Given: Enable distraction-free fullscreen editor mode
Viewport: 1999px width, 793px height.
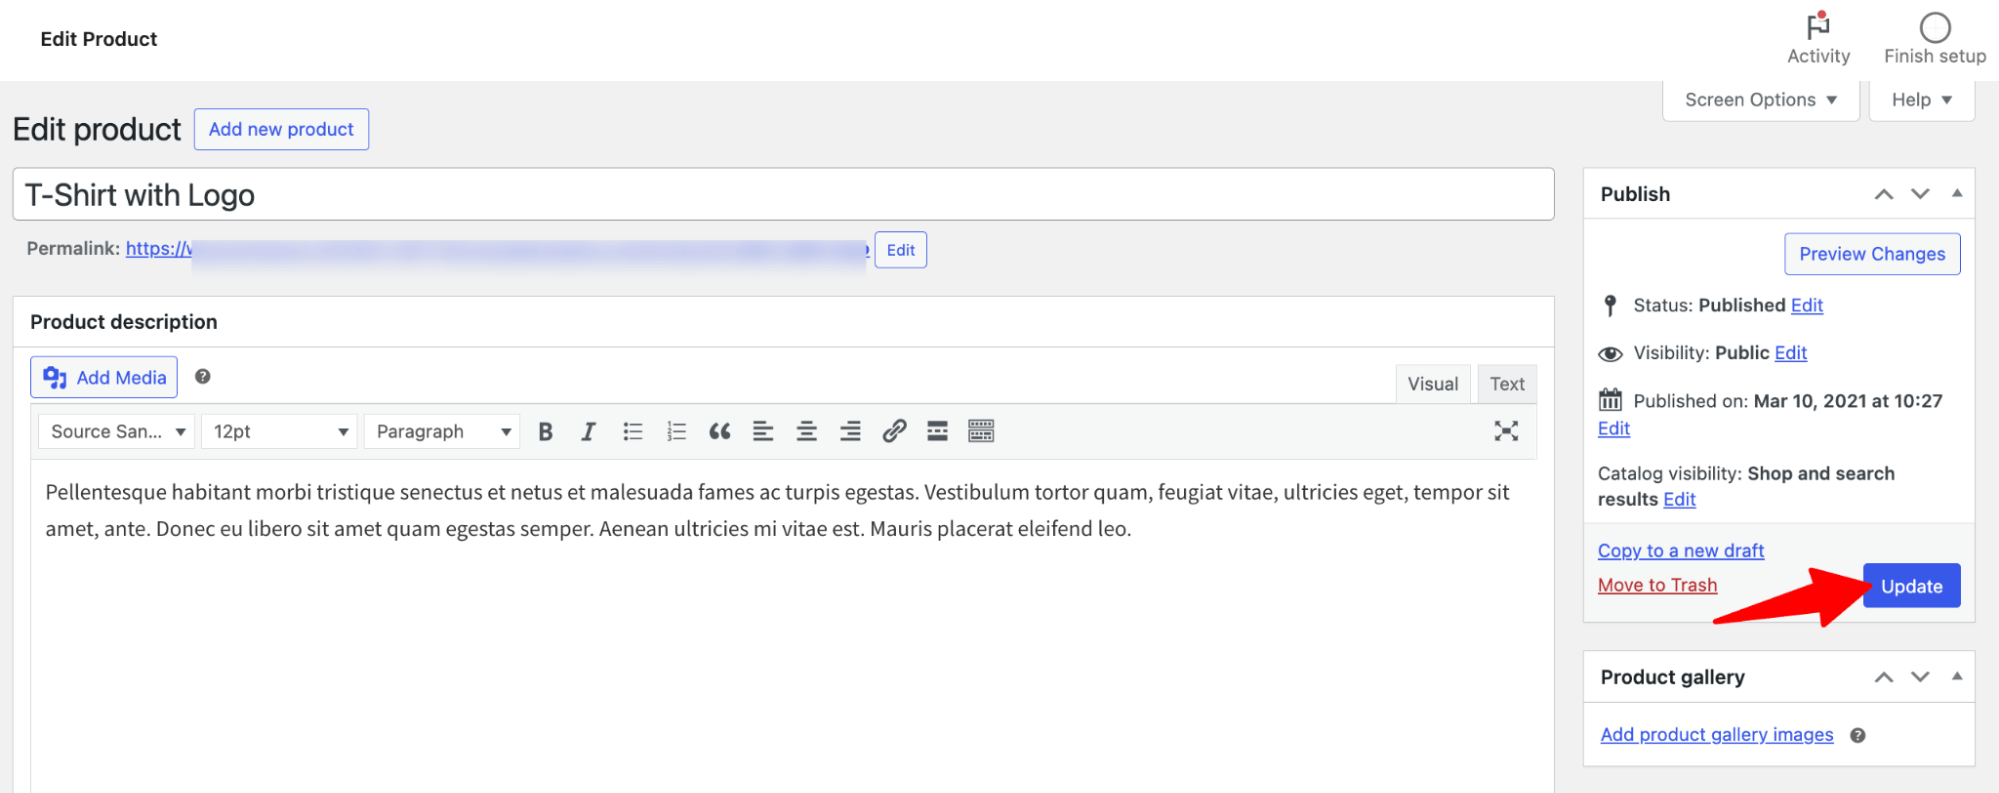Looking at the screenshot, I should click(1506, 431).
